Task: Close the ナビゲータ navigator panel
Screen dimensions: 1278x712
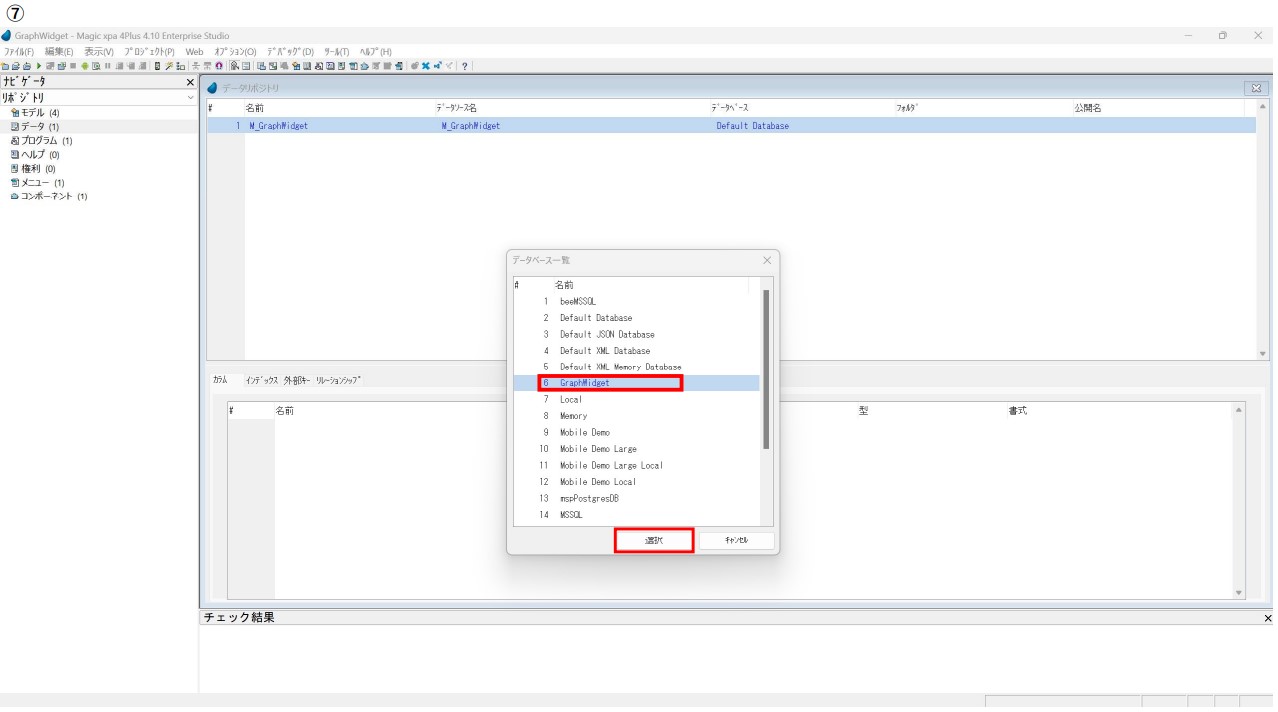Action: coord(190,82)
